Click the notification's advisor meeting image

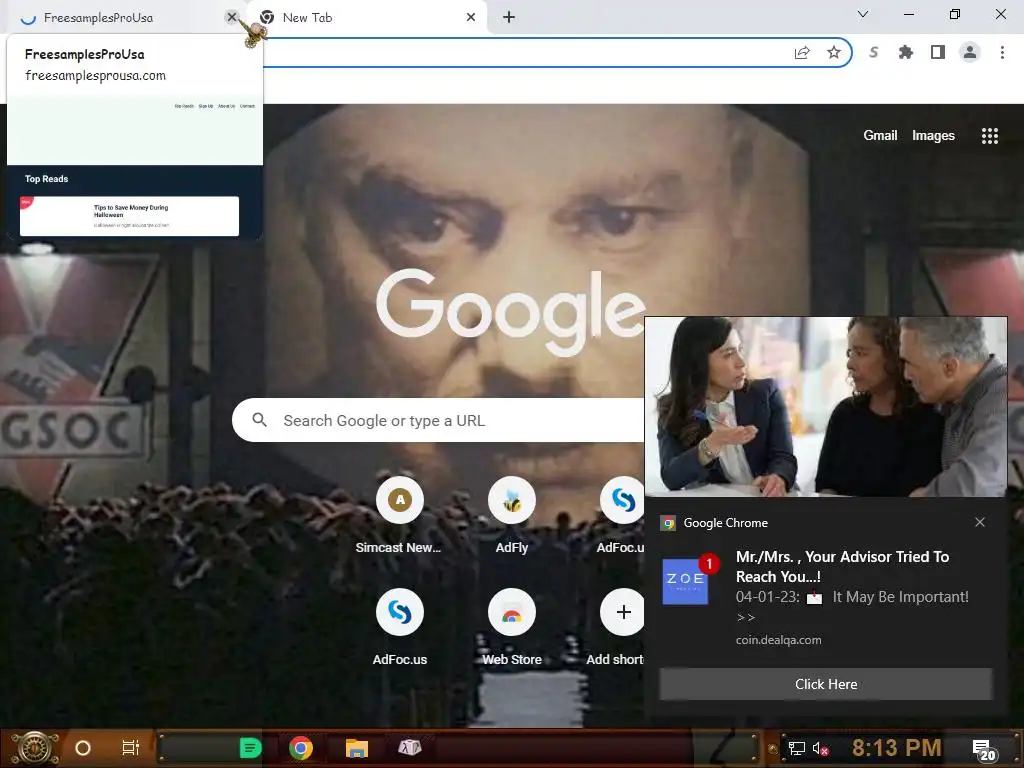click(x=826, y=407)
